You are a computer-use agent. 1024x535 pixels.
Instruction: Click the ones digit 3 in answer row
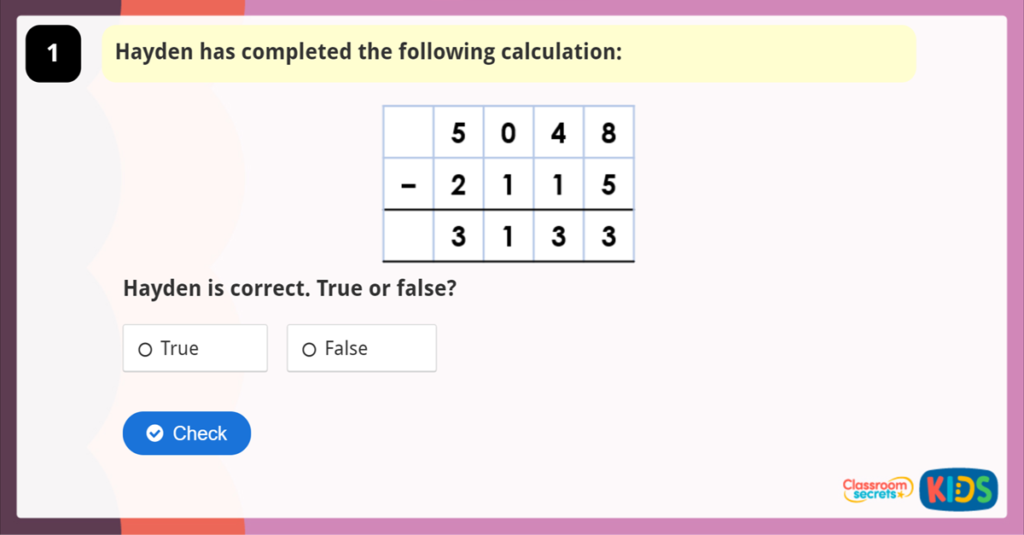click(x=608, y=237)
